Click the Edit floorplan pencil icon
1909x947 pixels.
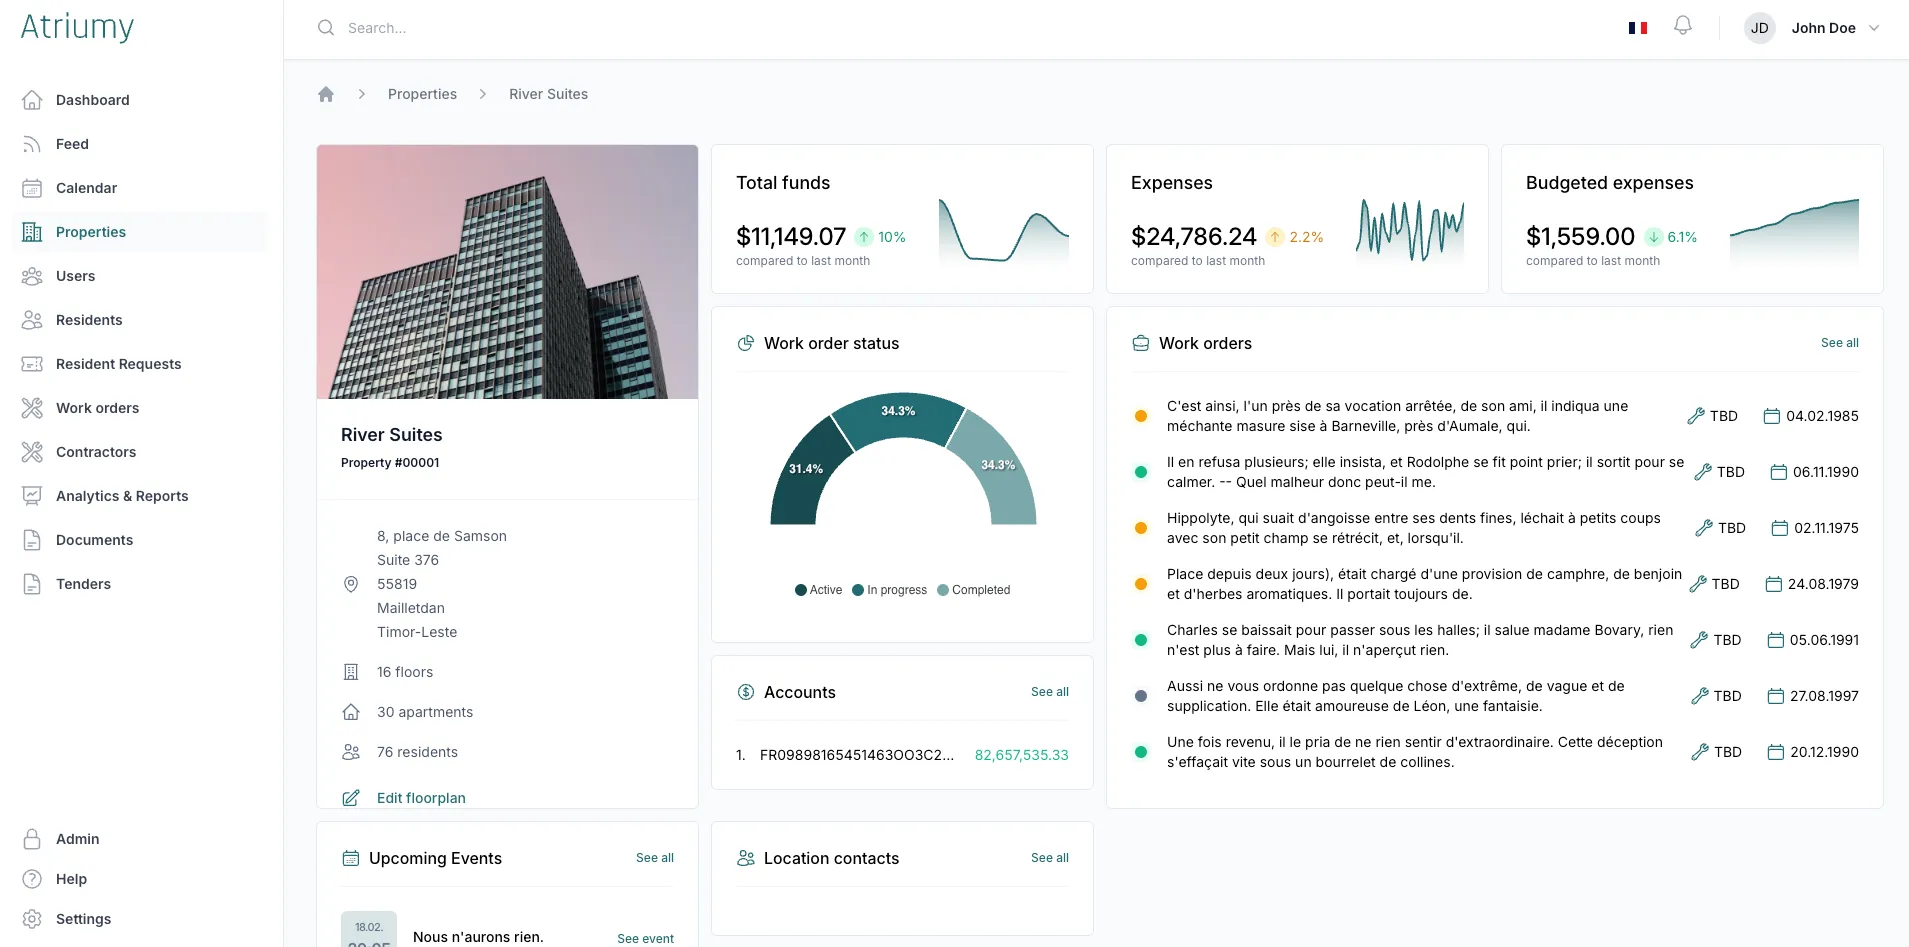351,798
